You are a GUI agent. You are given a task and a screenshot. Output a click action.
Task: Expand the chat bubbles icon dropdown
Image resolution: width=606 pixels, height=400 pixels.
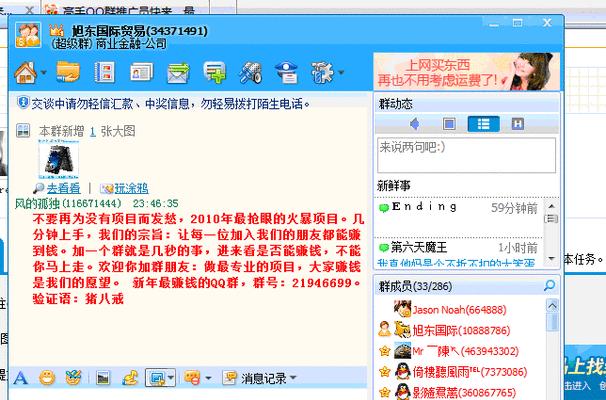tap(208, 378)
